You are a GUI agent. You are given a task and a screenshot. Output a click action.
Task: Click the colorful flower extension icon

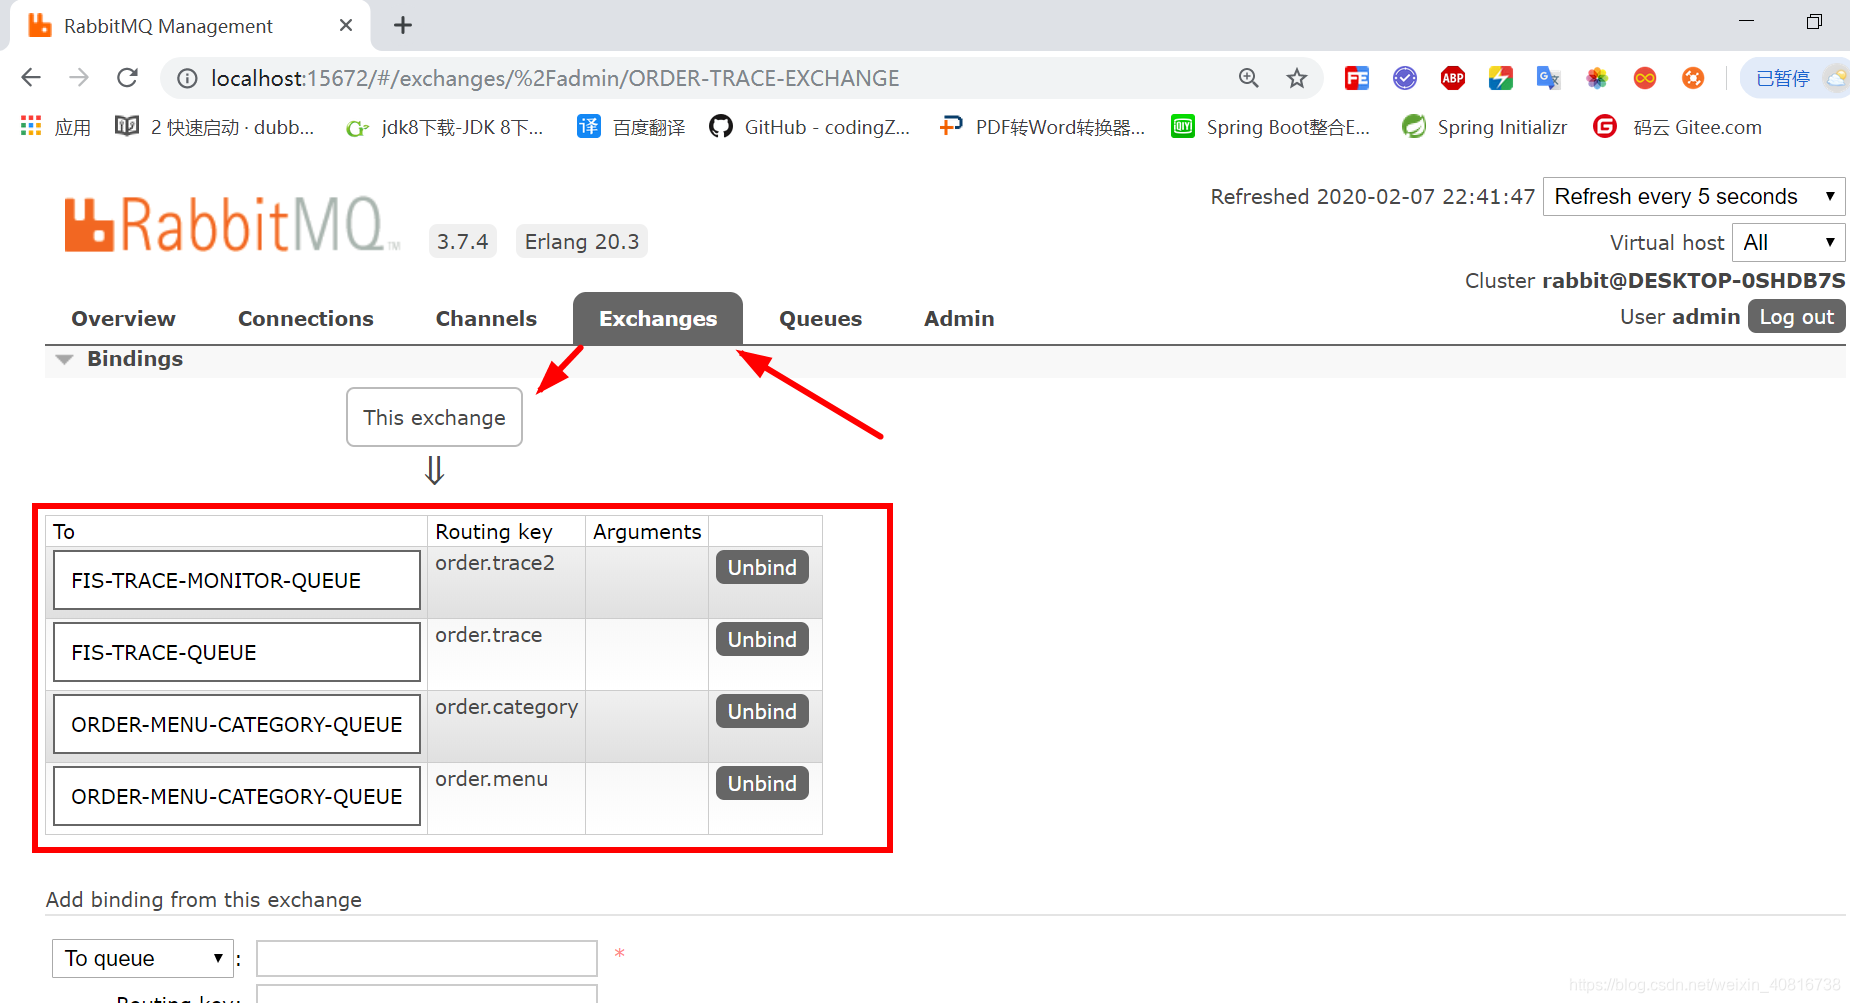(1597, 78)
